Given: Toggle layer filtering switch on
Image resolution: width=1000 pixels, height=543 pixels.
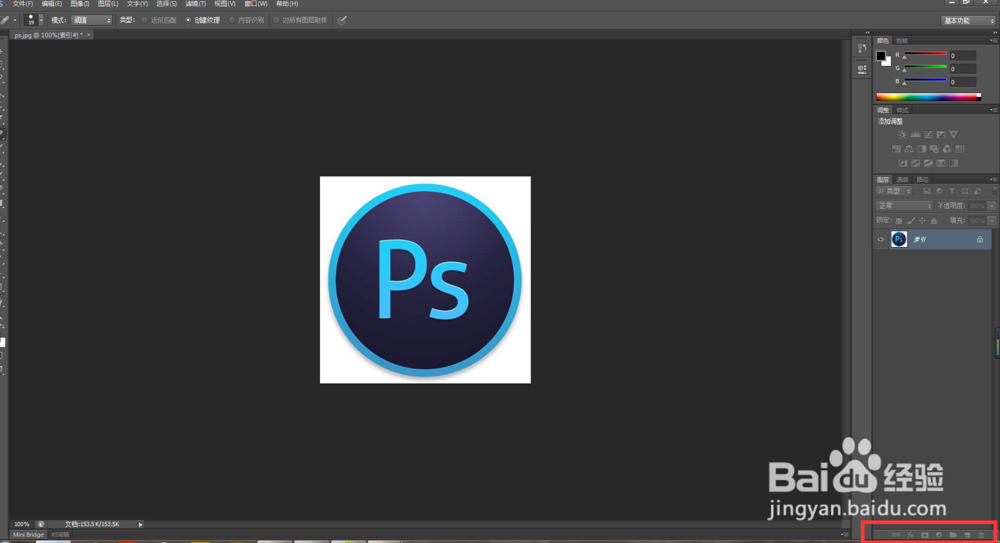Looking at the screenshot, I should tap(994, 190).
